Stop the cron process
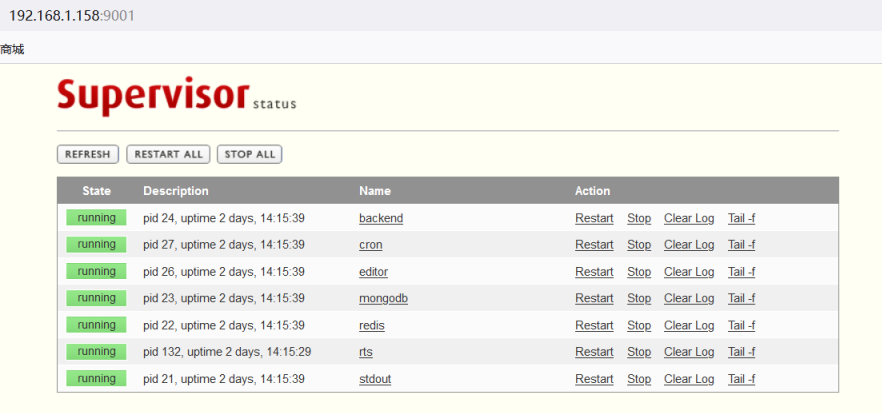The height and width of the screenshot is (414, 882). coord(638,245)
